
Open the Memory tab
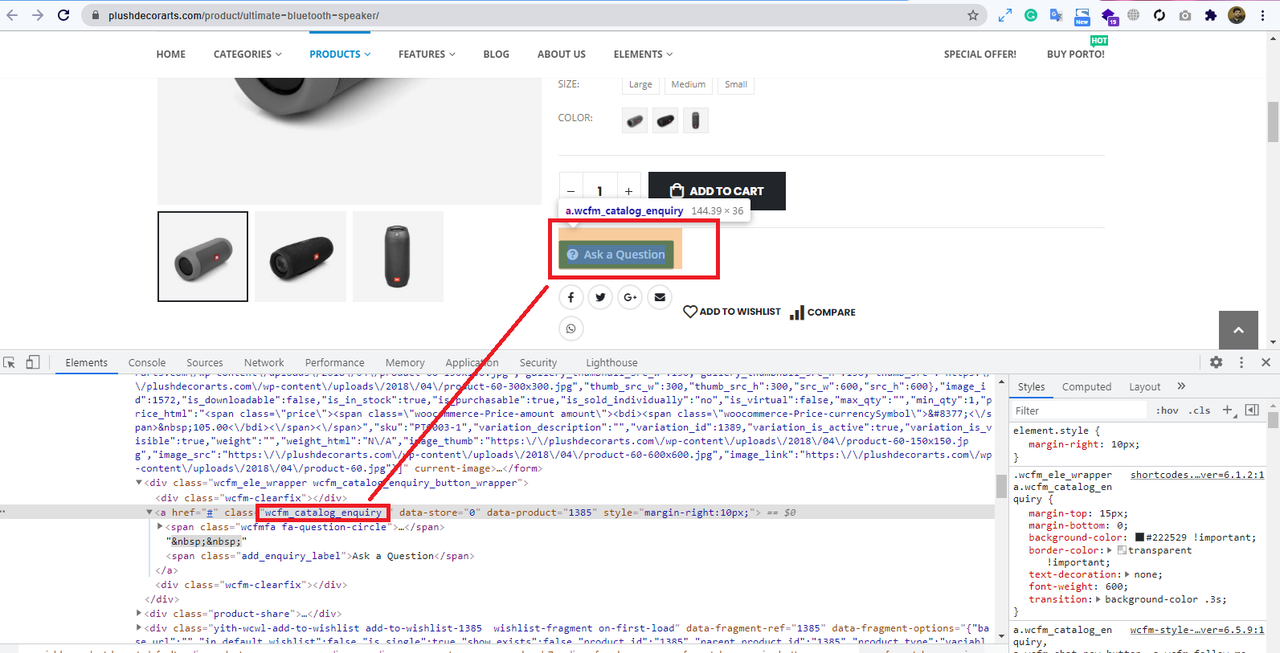[x=405, y=363]
